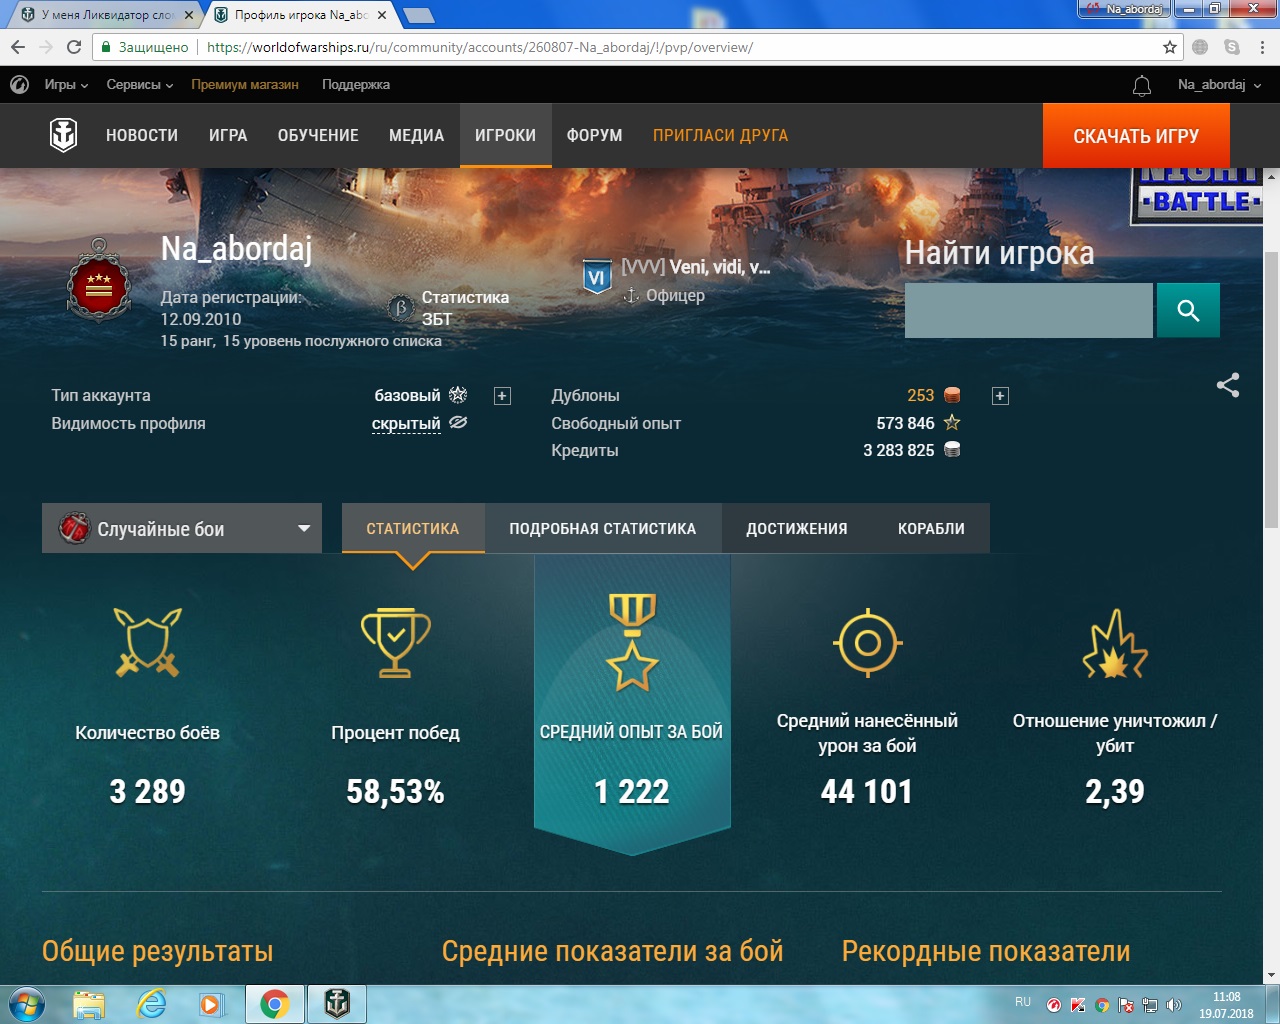Click the beta test ЗБТ badge icon
Image resolution: width=1280 pixels, height=1024 pixels.
(401, 308)
